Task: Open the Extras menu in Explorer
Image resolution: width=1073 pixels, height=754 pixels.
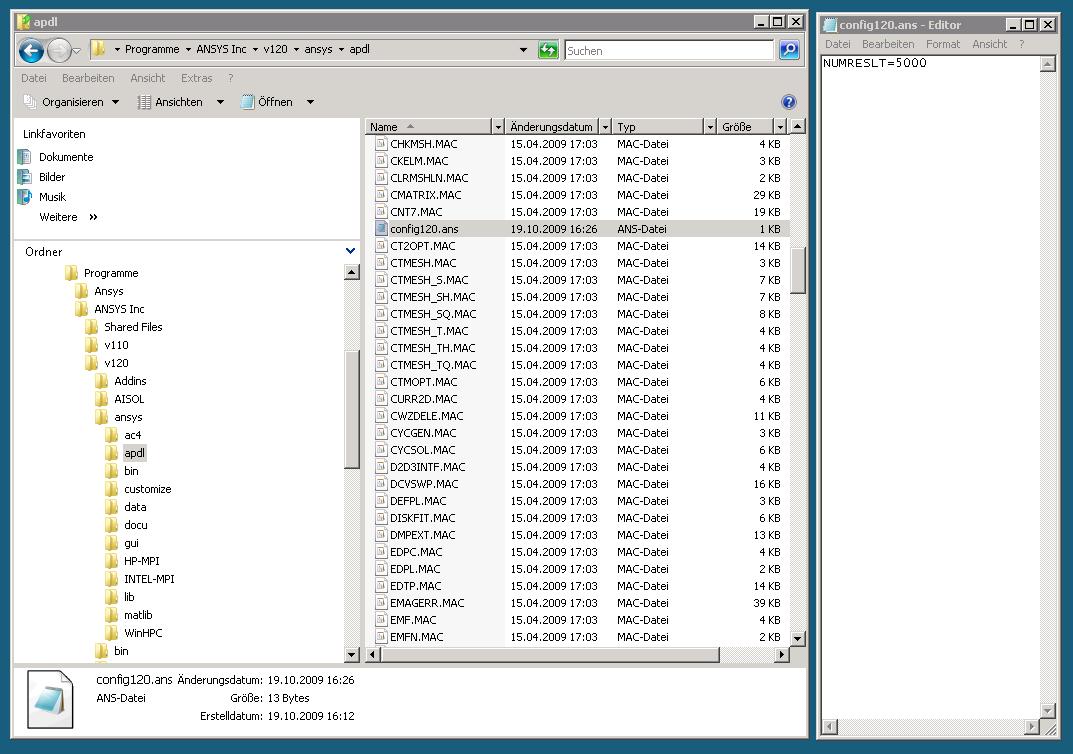Action: pyautogui.click(x=196, y=78)
